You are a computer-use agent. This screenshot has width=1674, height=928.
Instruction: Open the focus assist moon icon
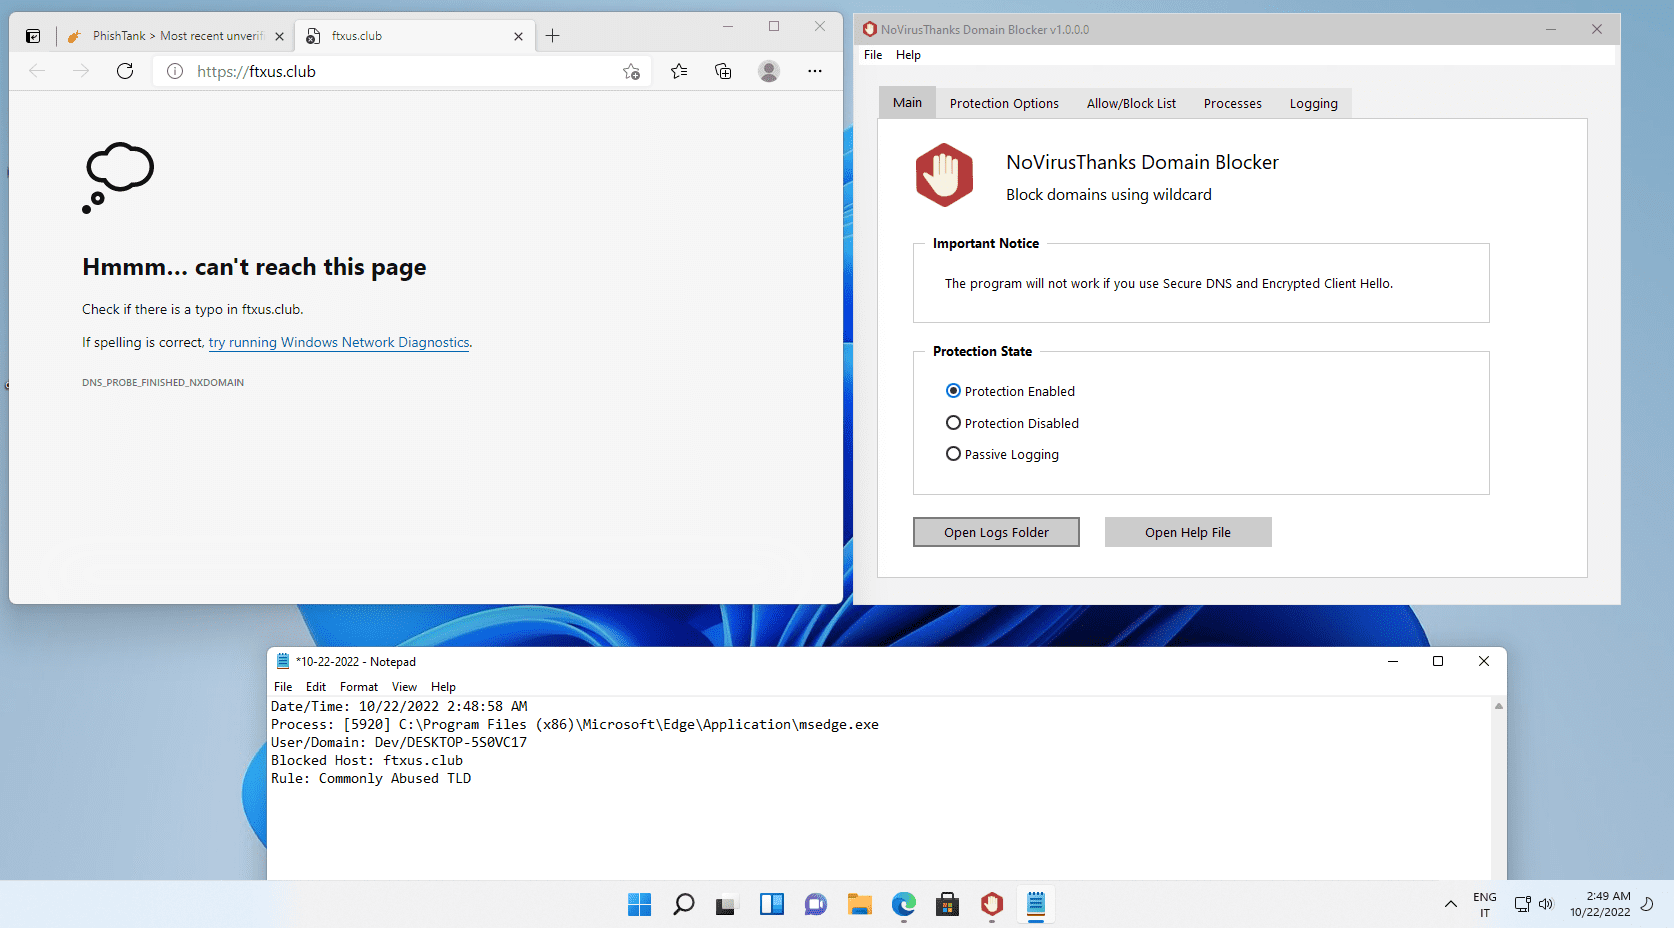tap(1648, 904)
